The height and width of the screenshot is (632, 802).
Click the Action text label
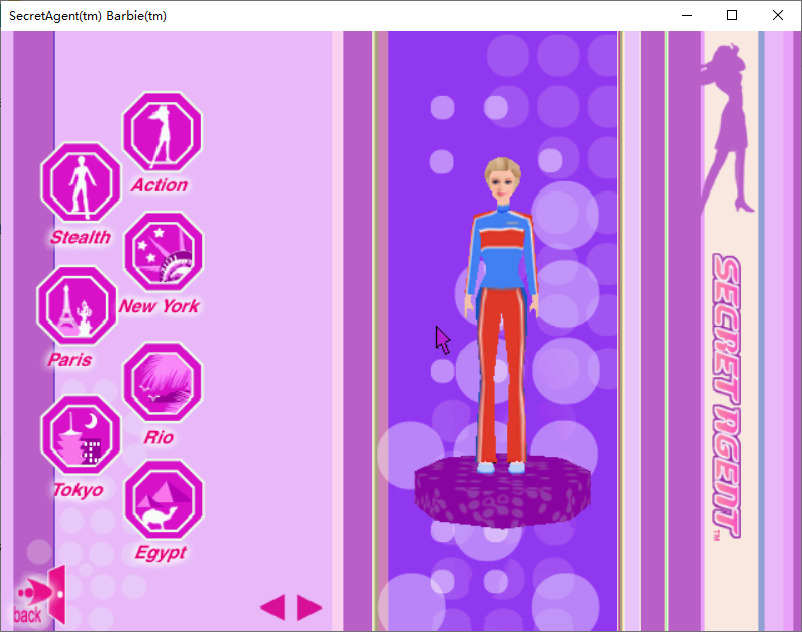(x=160, y=185)
